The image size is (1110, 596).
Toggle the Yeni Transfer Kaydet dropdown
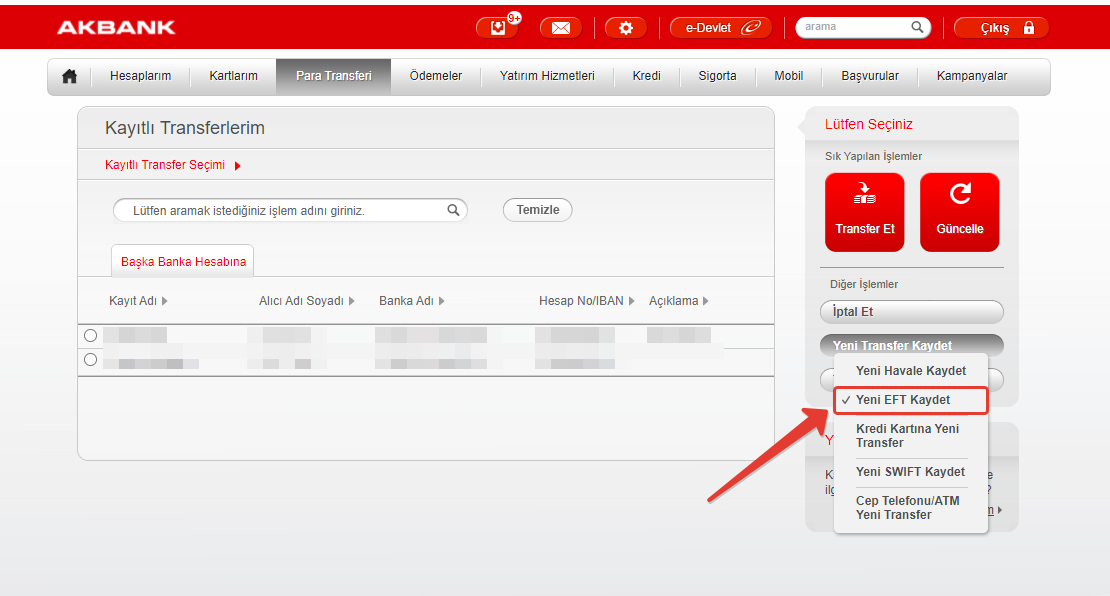point(912,345)
